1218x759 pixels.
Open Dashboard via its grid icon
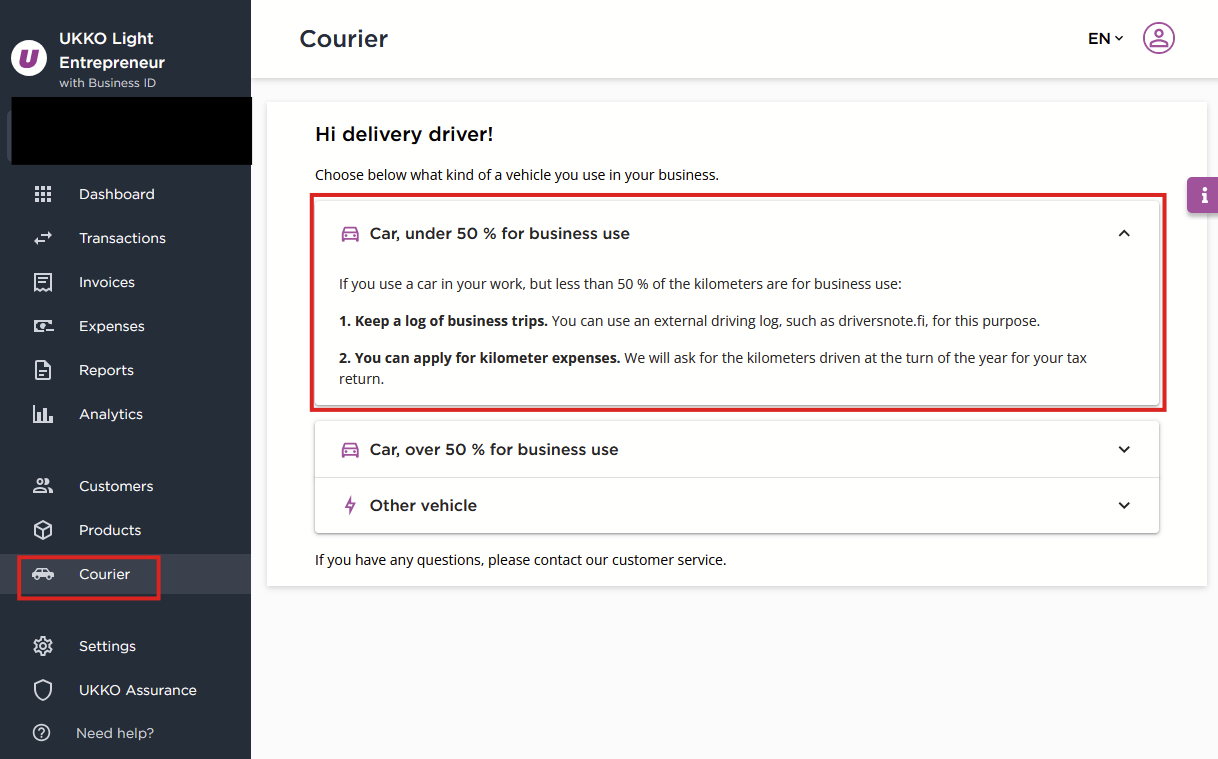click(x=42, y=194)
